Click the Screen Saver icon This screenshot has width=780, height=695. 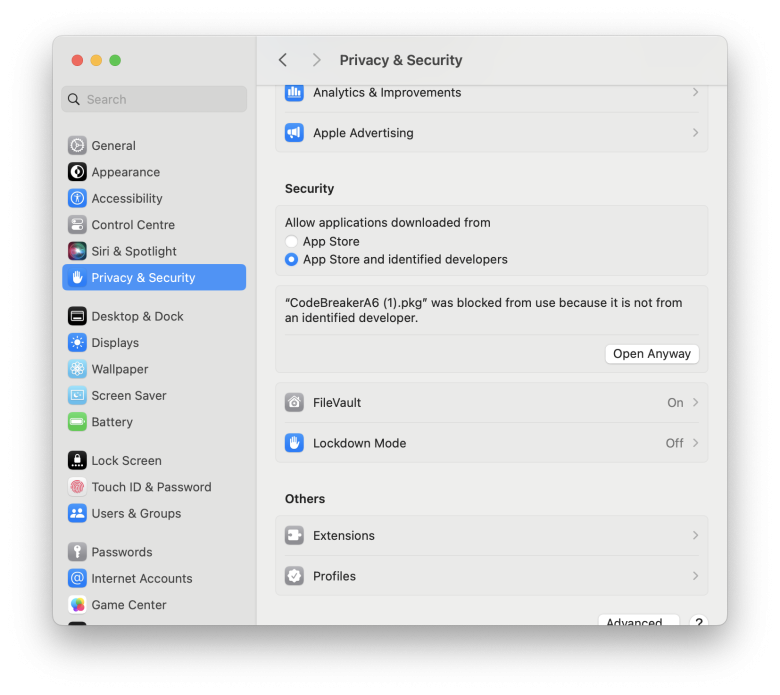tap(77, 395)
